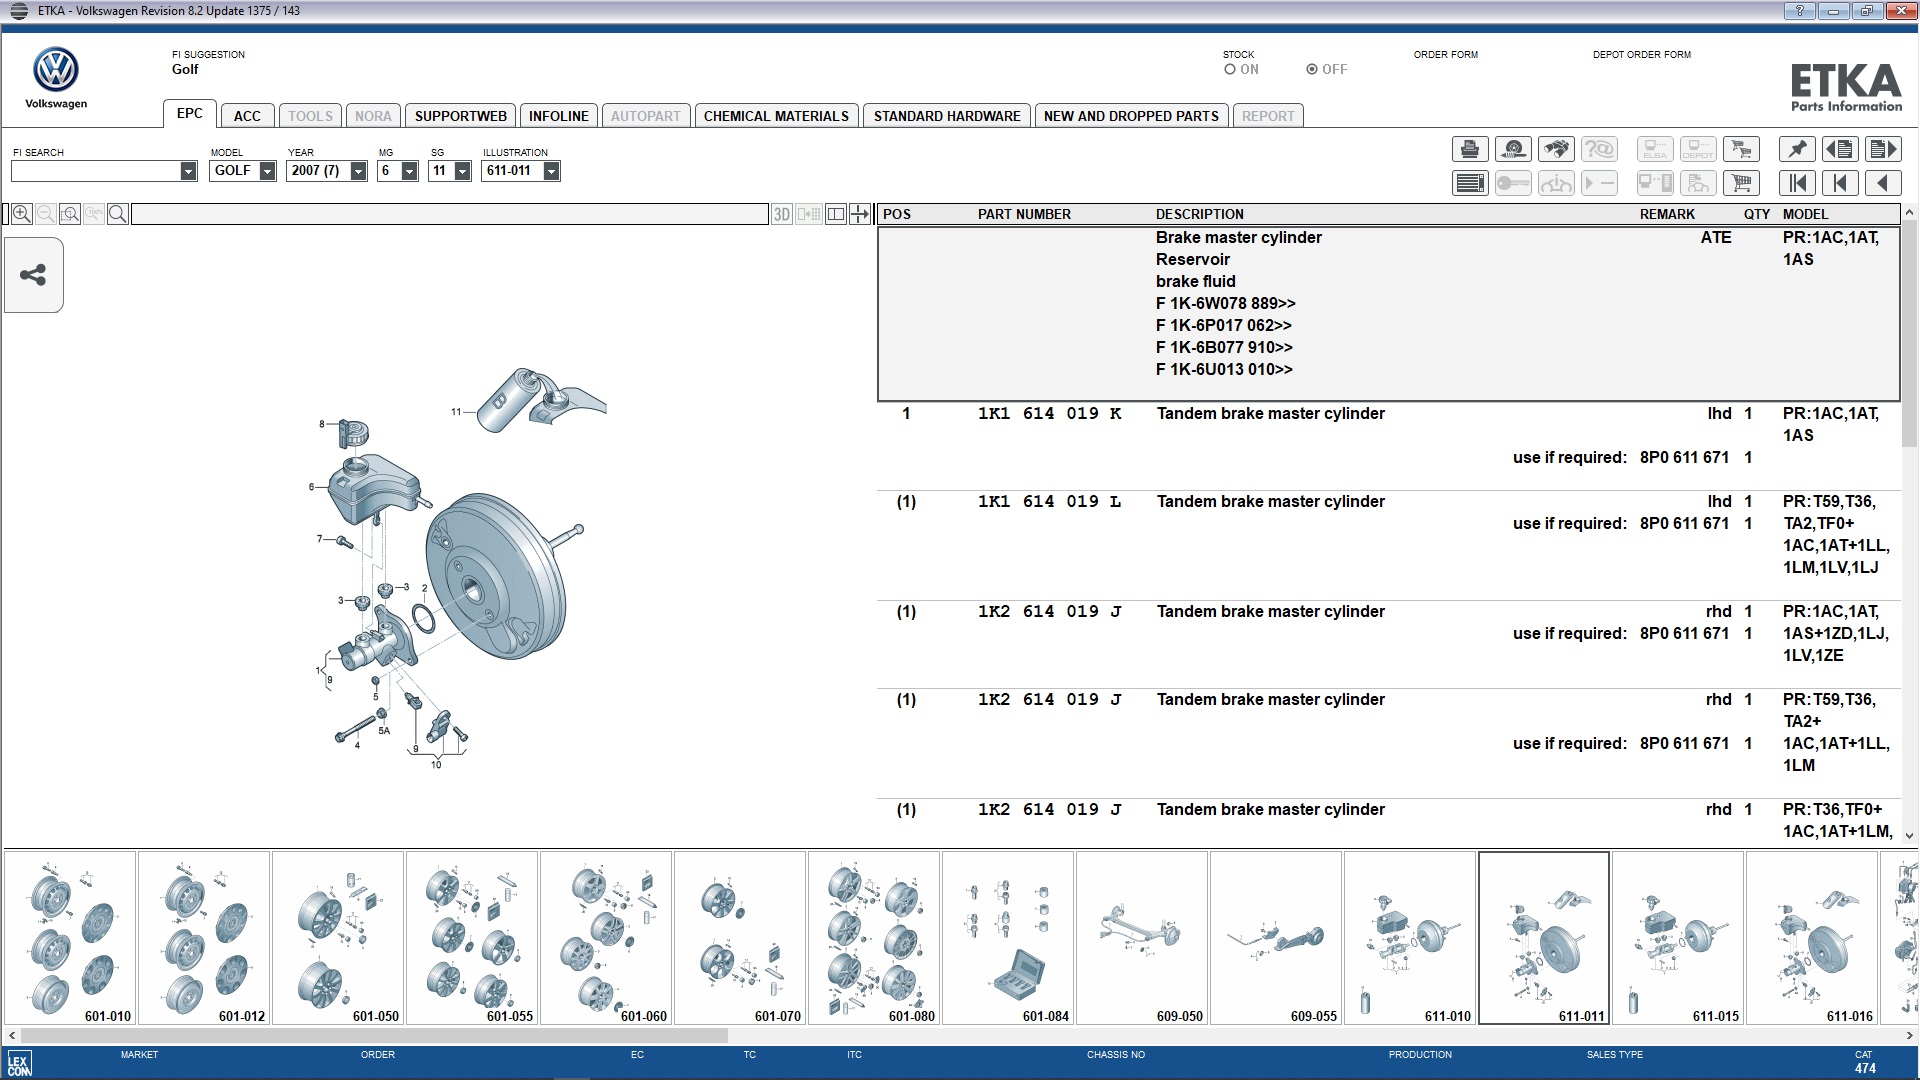Open the STANDARD HARDWARE tab
The image size is (1920, 1080).
pyautogui.click(x=947, y=116)
